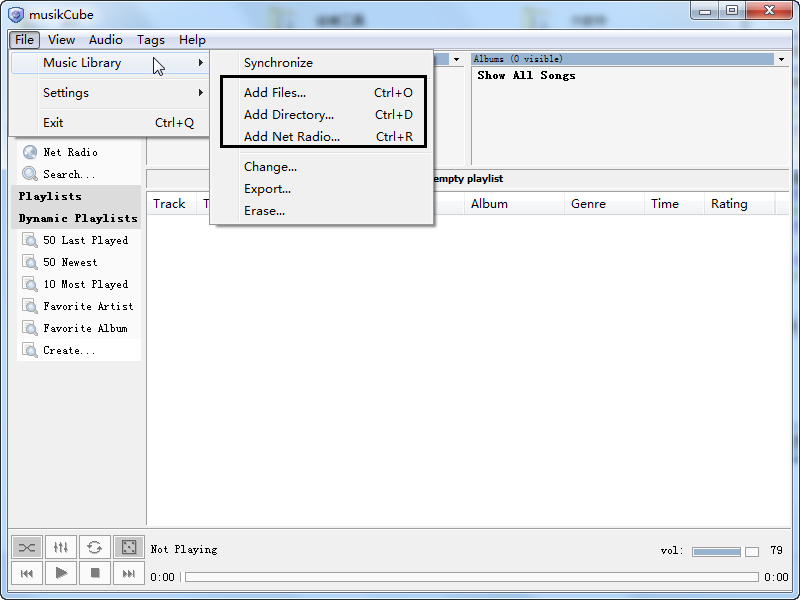This screenshot has width=800, height=600.
Task: Expand the Music Library submenu arrow
Action: point(201,63)
